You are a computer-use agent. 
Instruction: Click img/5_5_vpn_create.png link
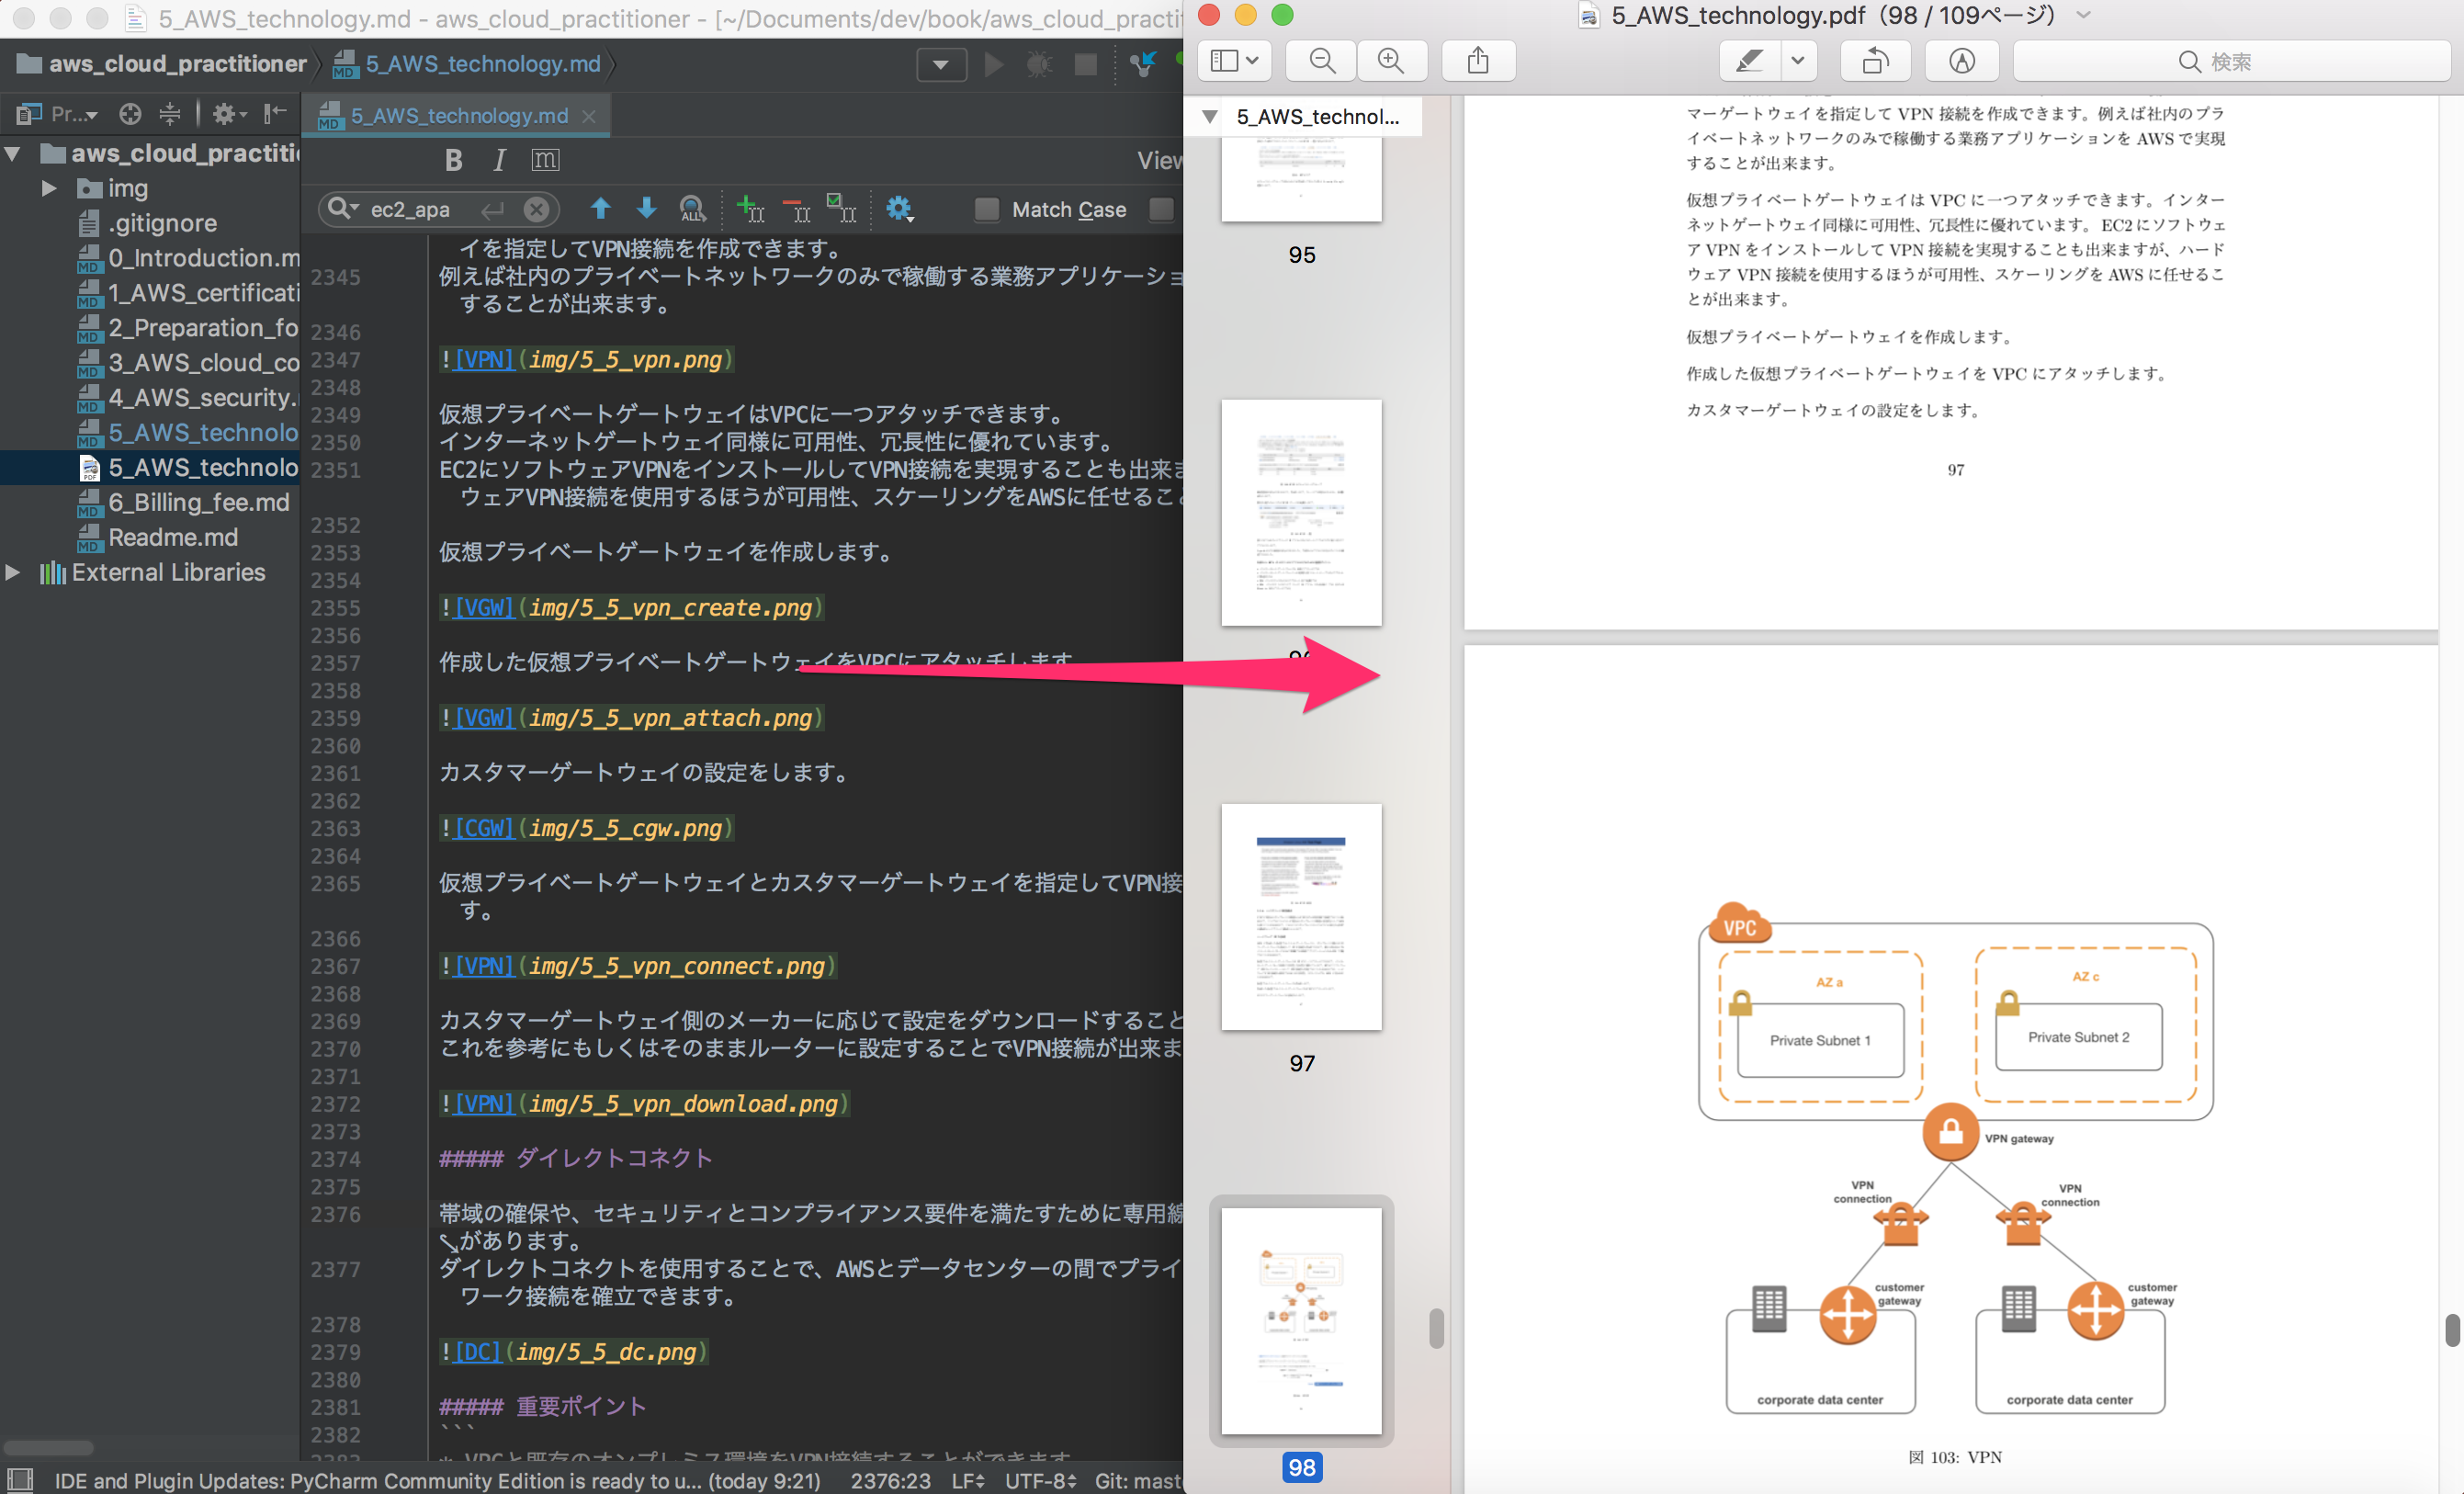coord(670,608)
